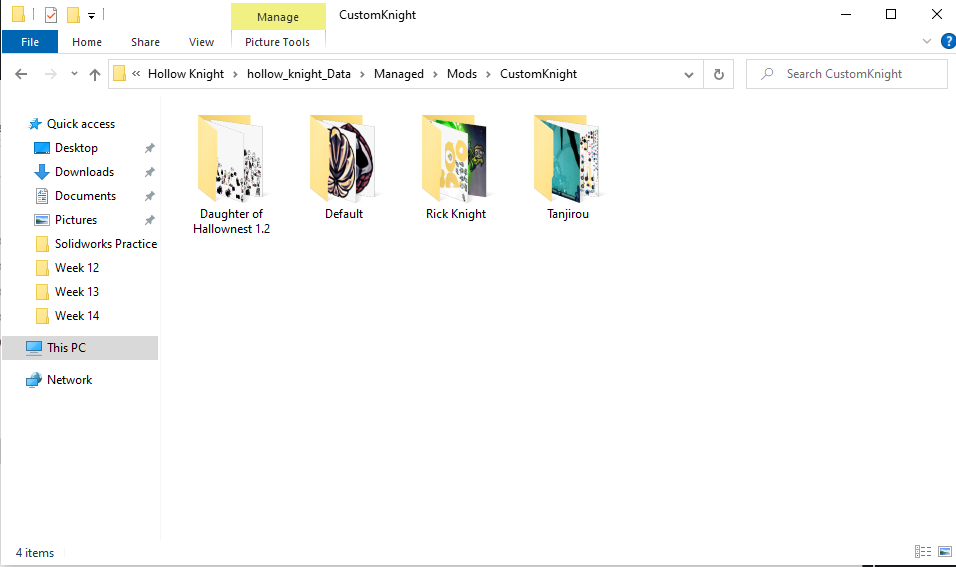Open Customize Quick Access Toolbar dropdown

coord(91,16)
